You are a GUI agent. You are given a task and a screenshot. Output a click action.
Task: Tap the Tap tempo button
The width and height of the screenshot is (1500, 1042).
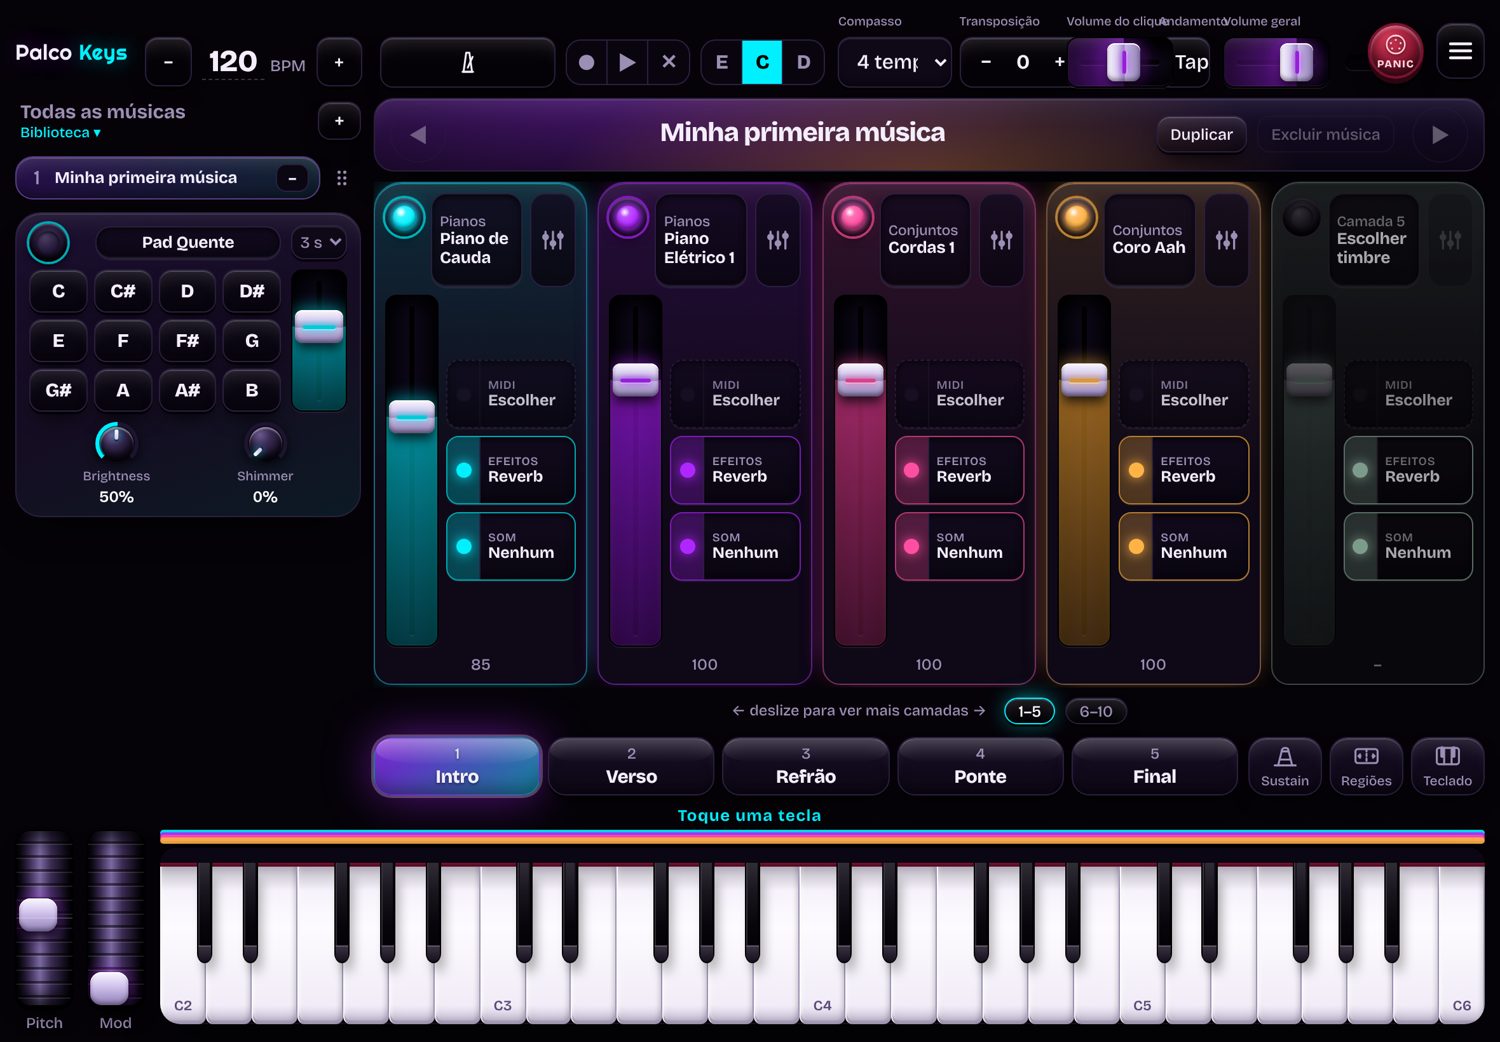coord(1191,62)
